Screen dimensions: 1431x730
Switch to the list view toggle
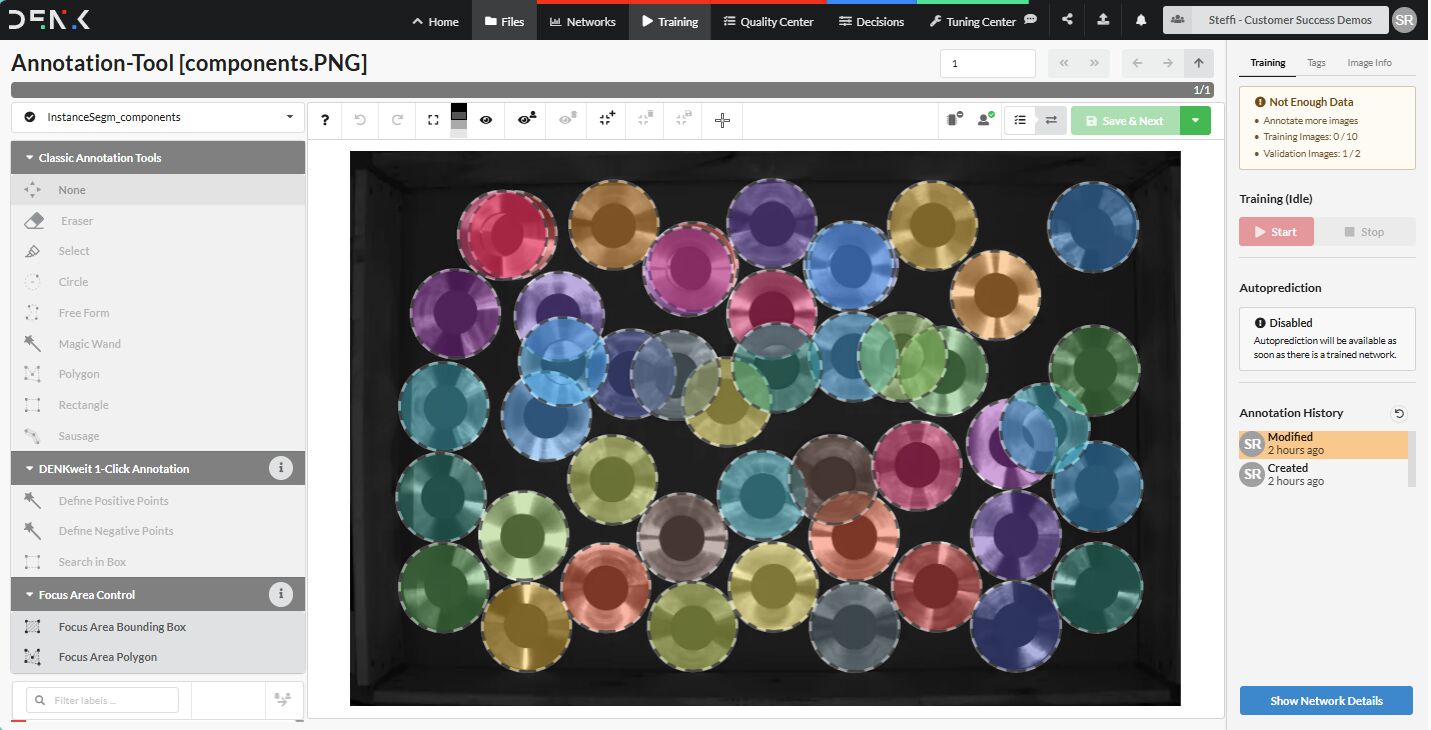pyautogui.click(x=1020, y=120)
